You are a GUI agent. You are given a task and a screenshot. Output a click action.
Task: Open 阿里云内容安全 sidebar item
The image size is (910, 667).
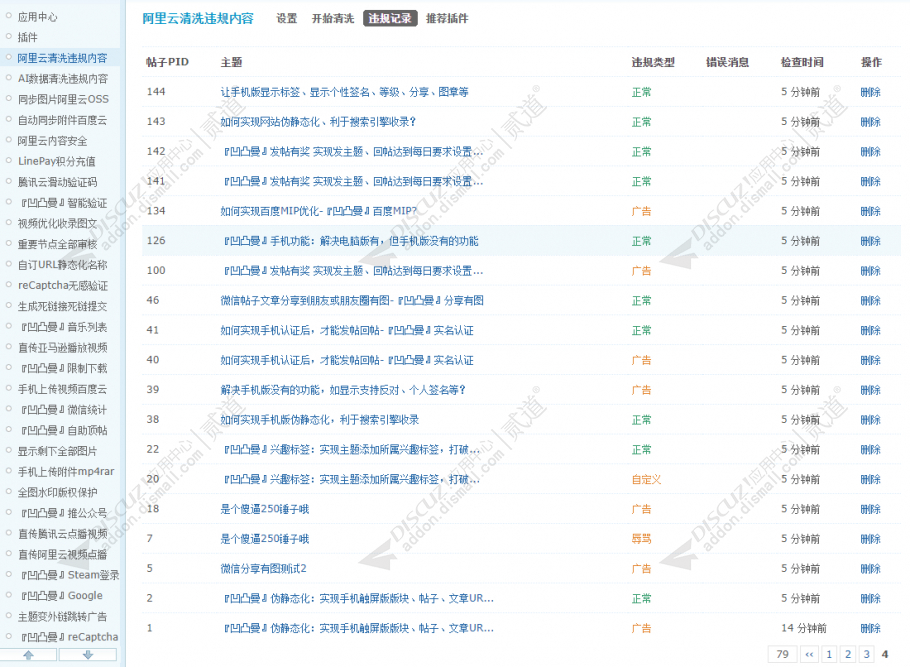52,140
